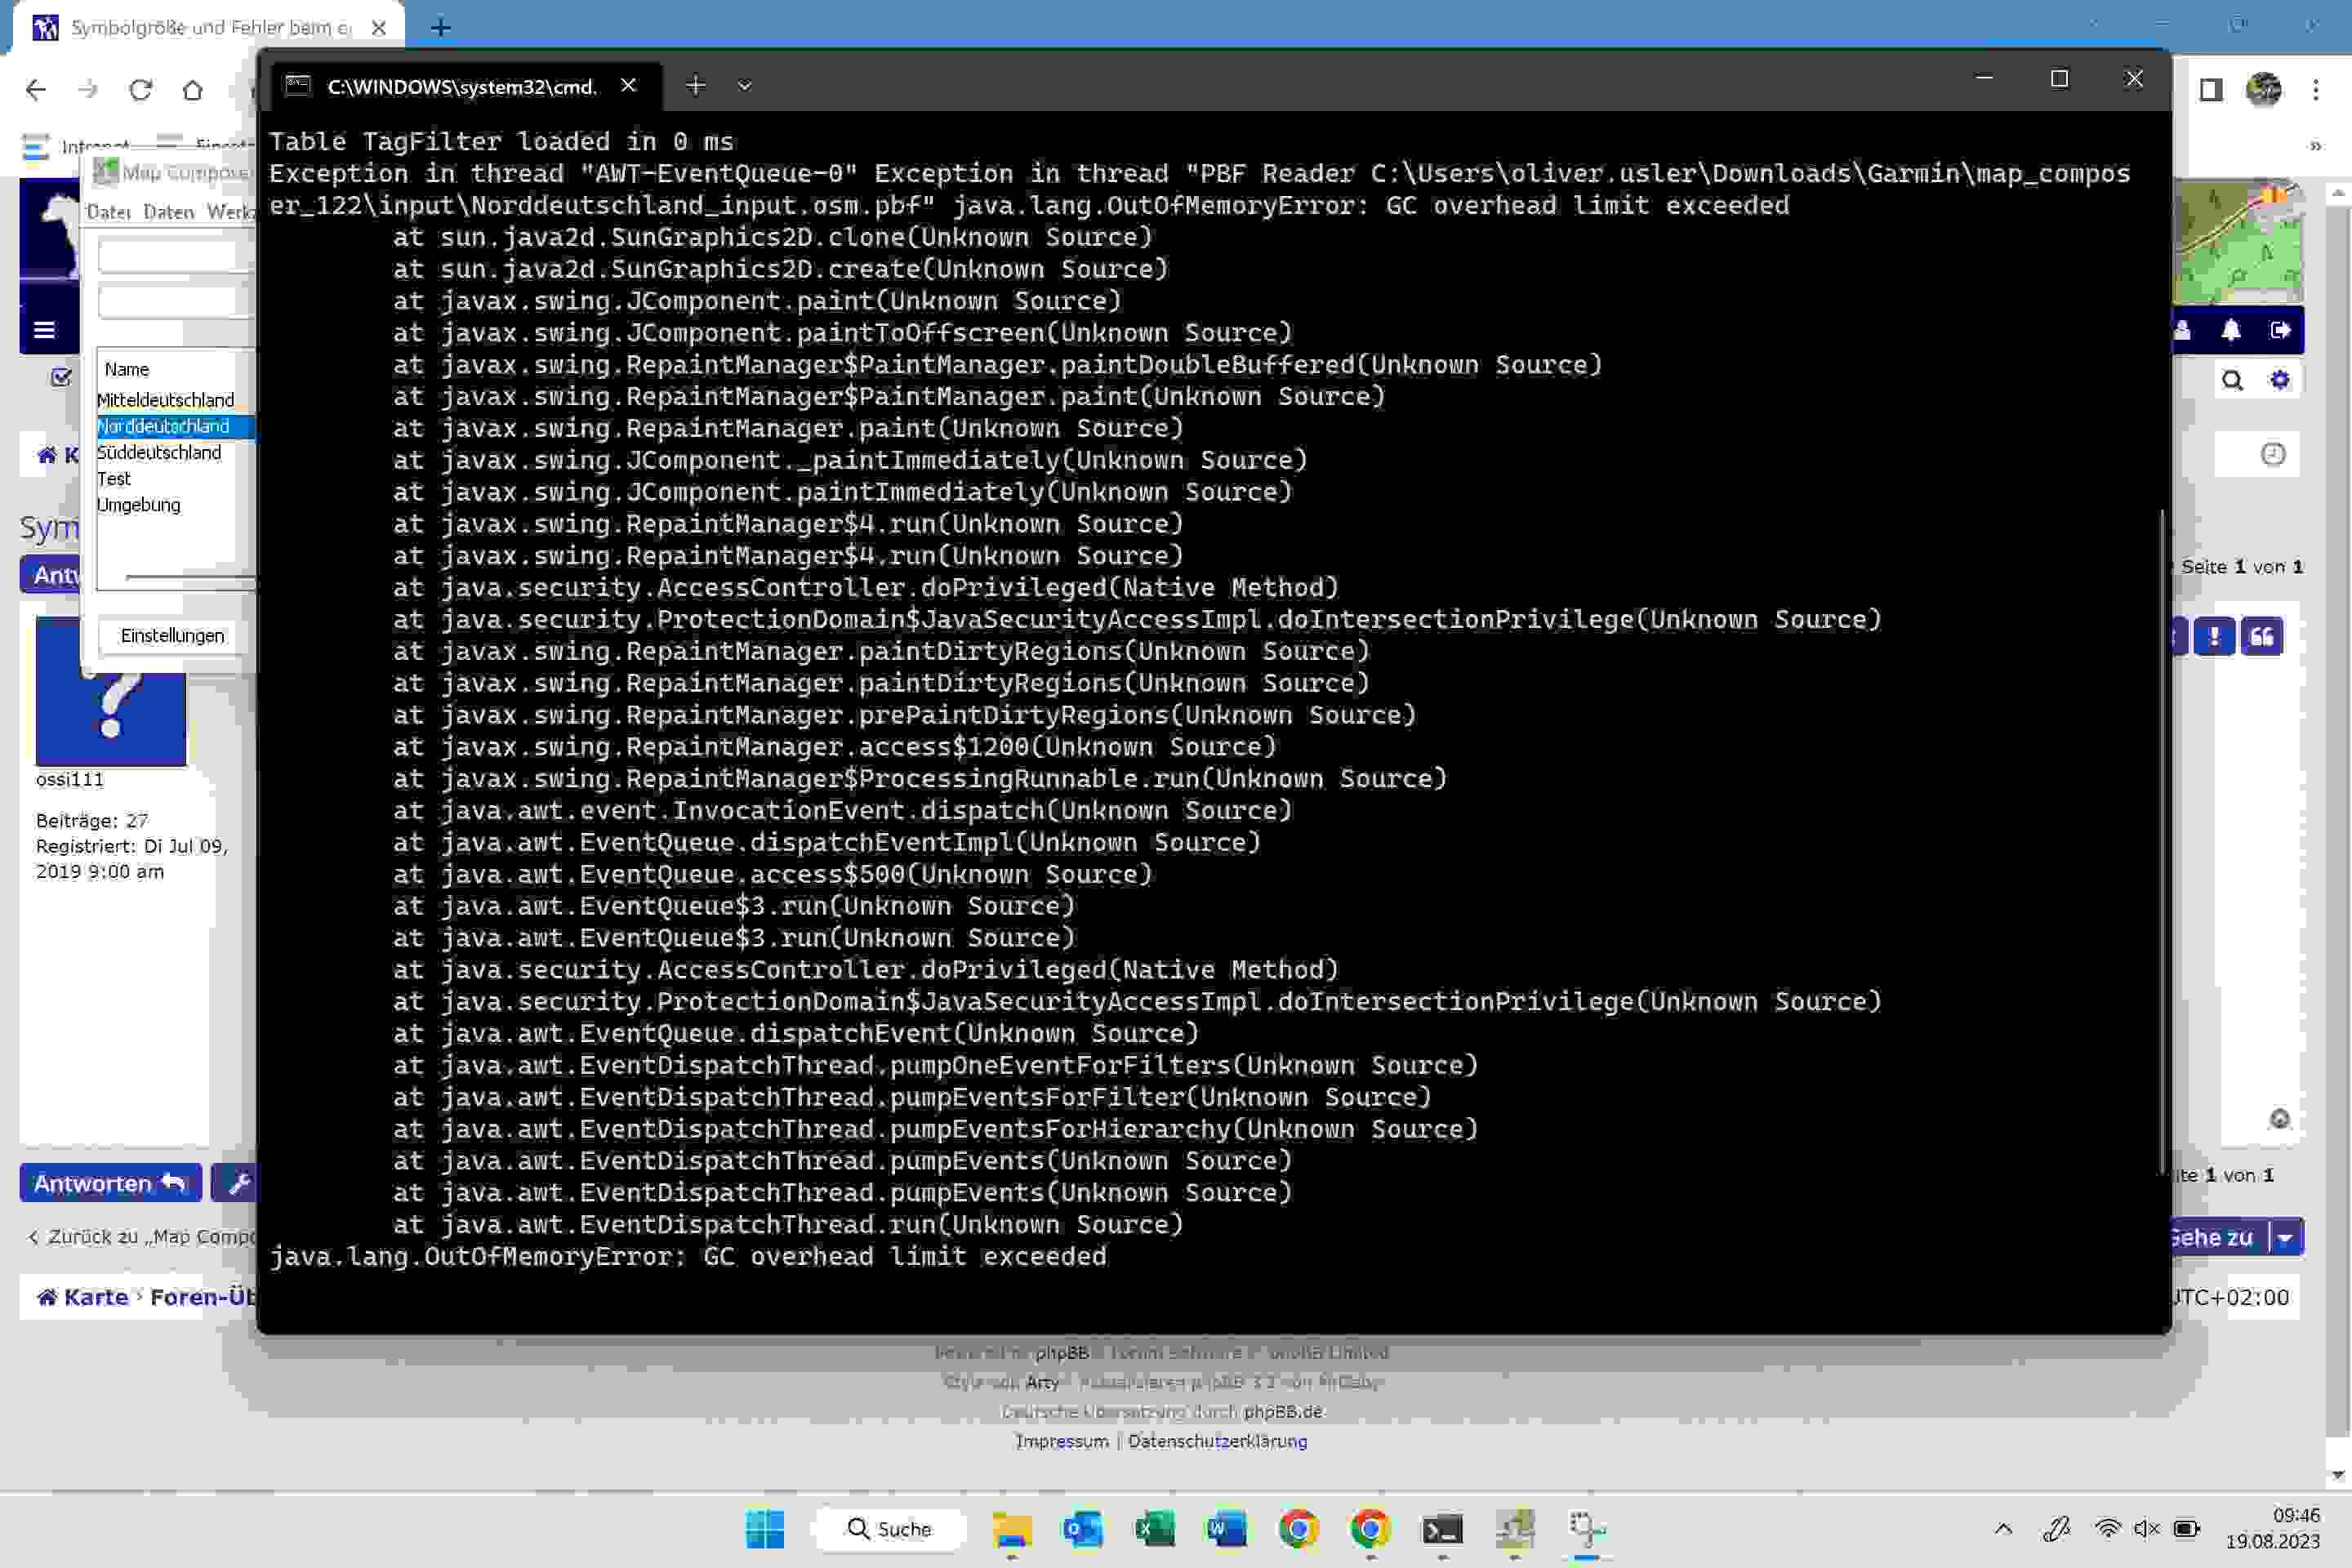Image resolution: width=2352 pixels, height=1568 pixels.
Task: Select Süddeutschland in the map list
Action: (159, 453)
